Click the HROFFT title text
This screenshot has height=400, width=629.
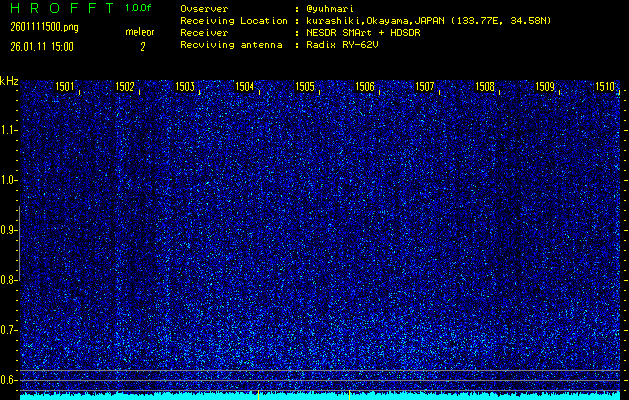tap(62, 8)
